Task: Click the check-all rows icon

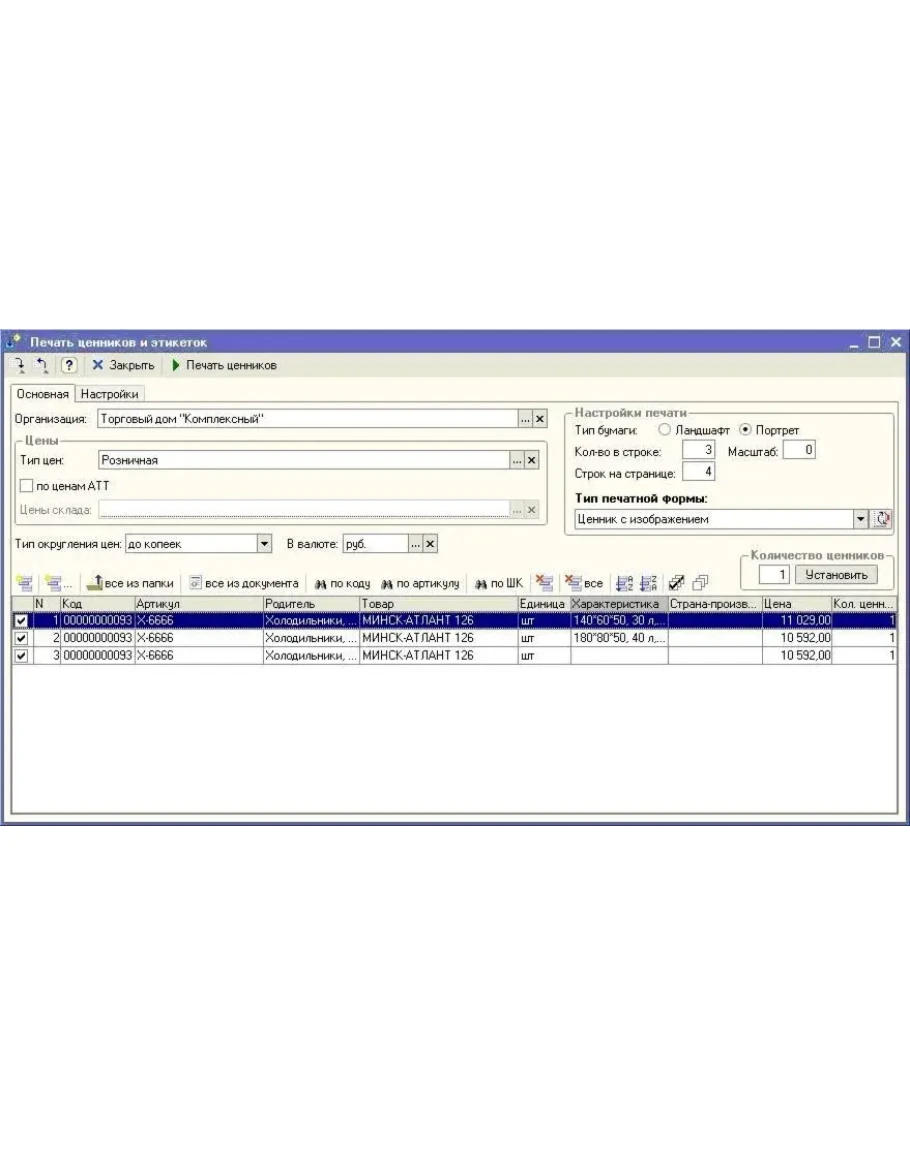Action: 675,583
